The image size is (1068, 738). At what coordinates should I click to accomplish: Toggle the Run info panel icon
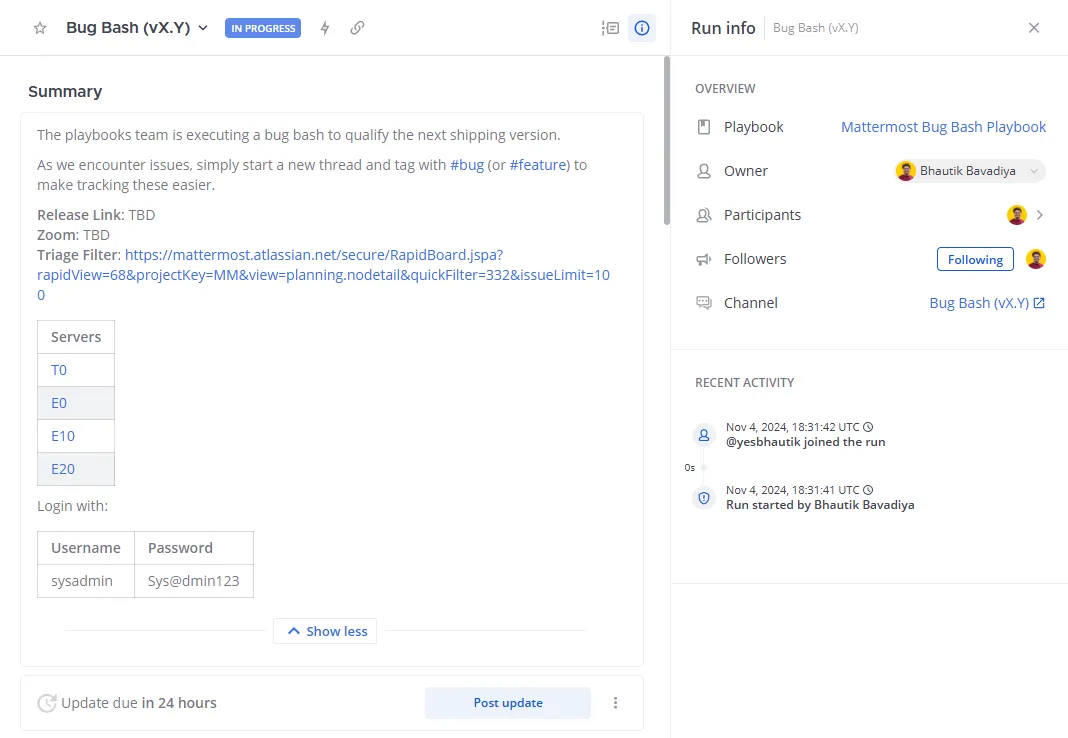[642, 28]
